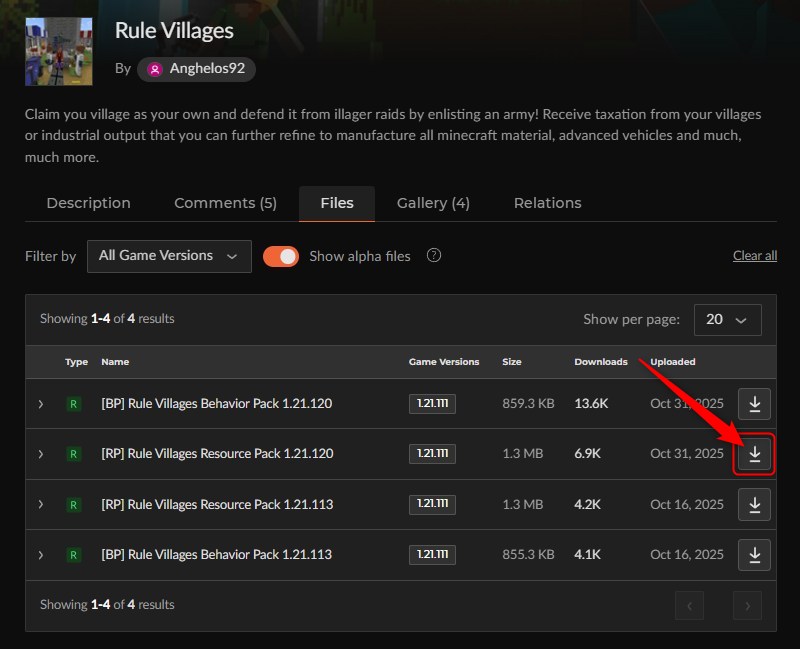800x649 pixels.
Task: Download the Behavior Pack 1.21.120 file
Action: 754,404
